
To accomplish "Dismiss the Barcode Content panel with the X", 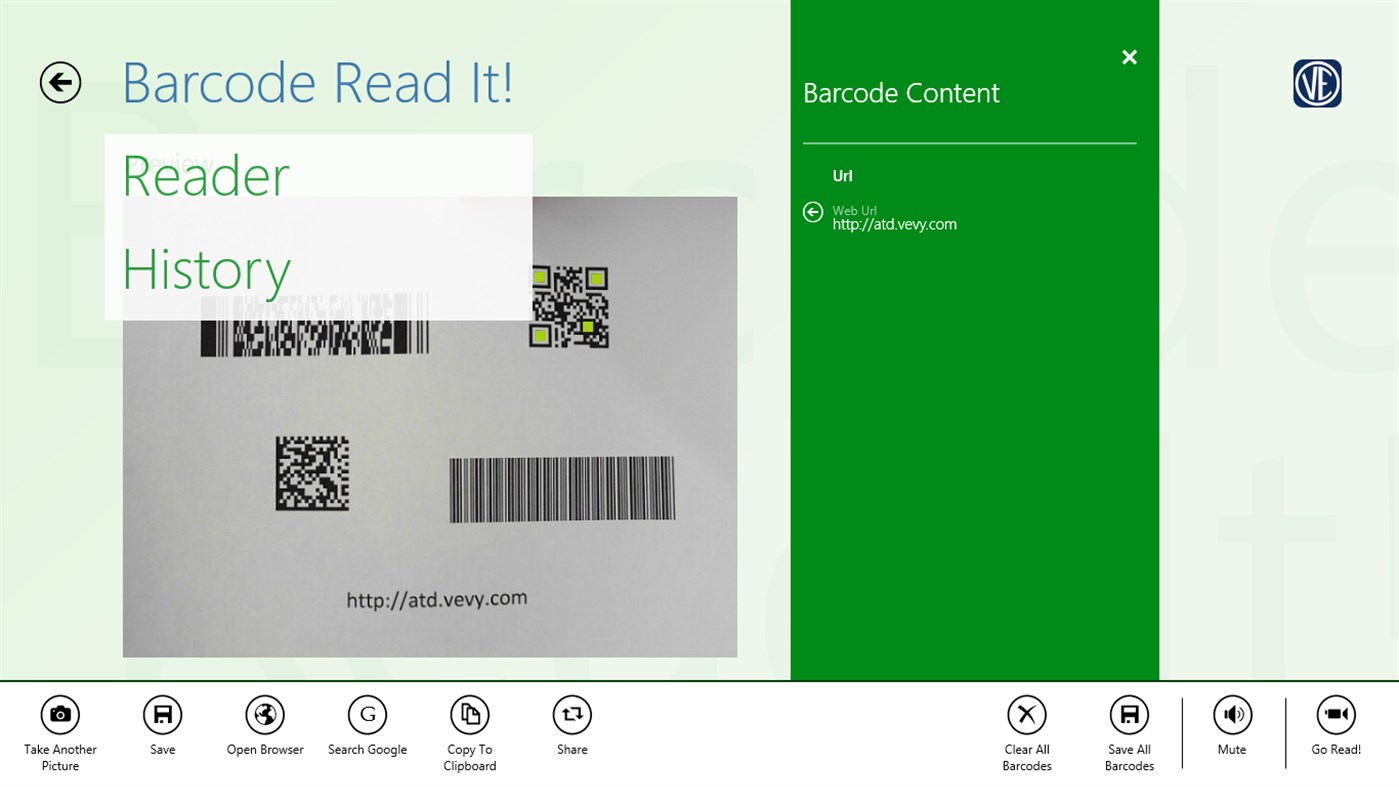I will 1129,57.
